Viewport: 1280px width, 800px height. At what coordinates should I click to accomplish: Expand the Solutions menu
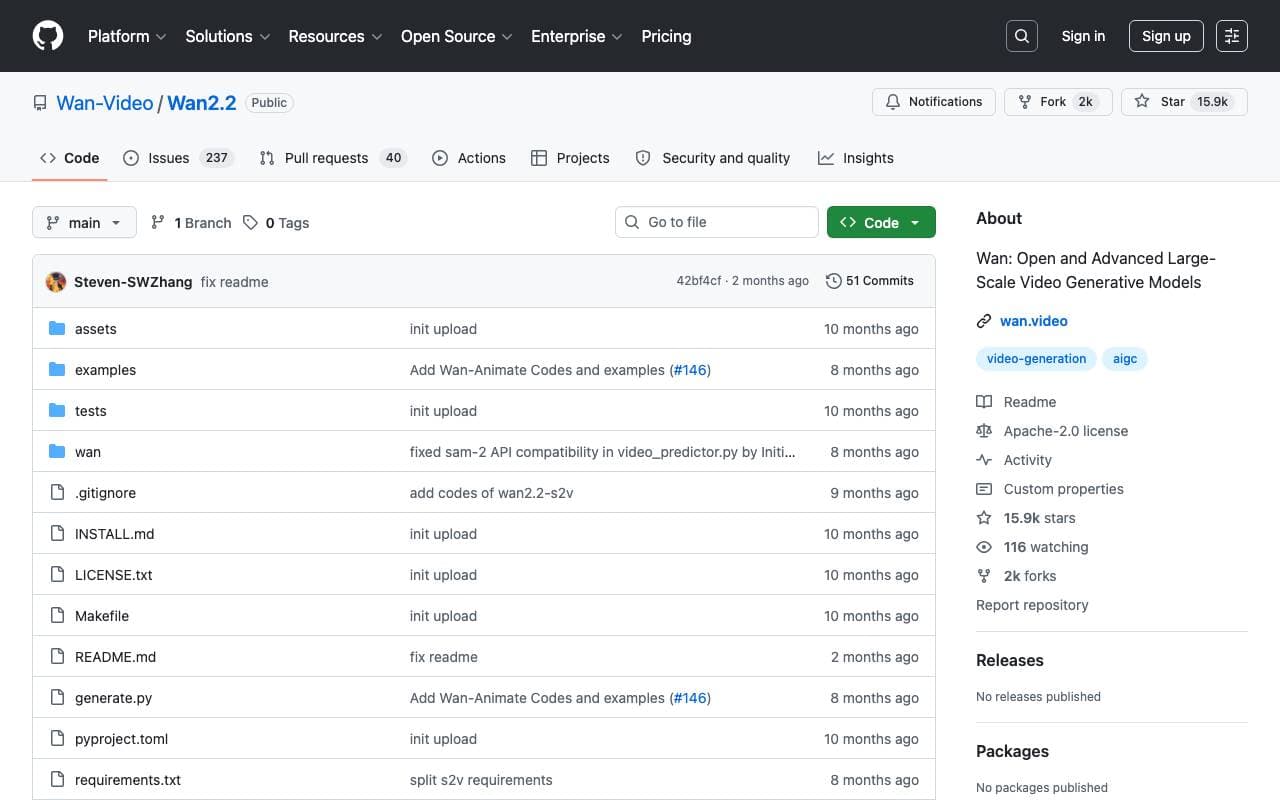pos(228,36)
